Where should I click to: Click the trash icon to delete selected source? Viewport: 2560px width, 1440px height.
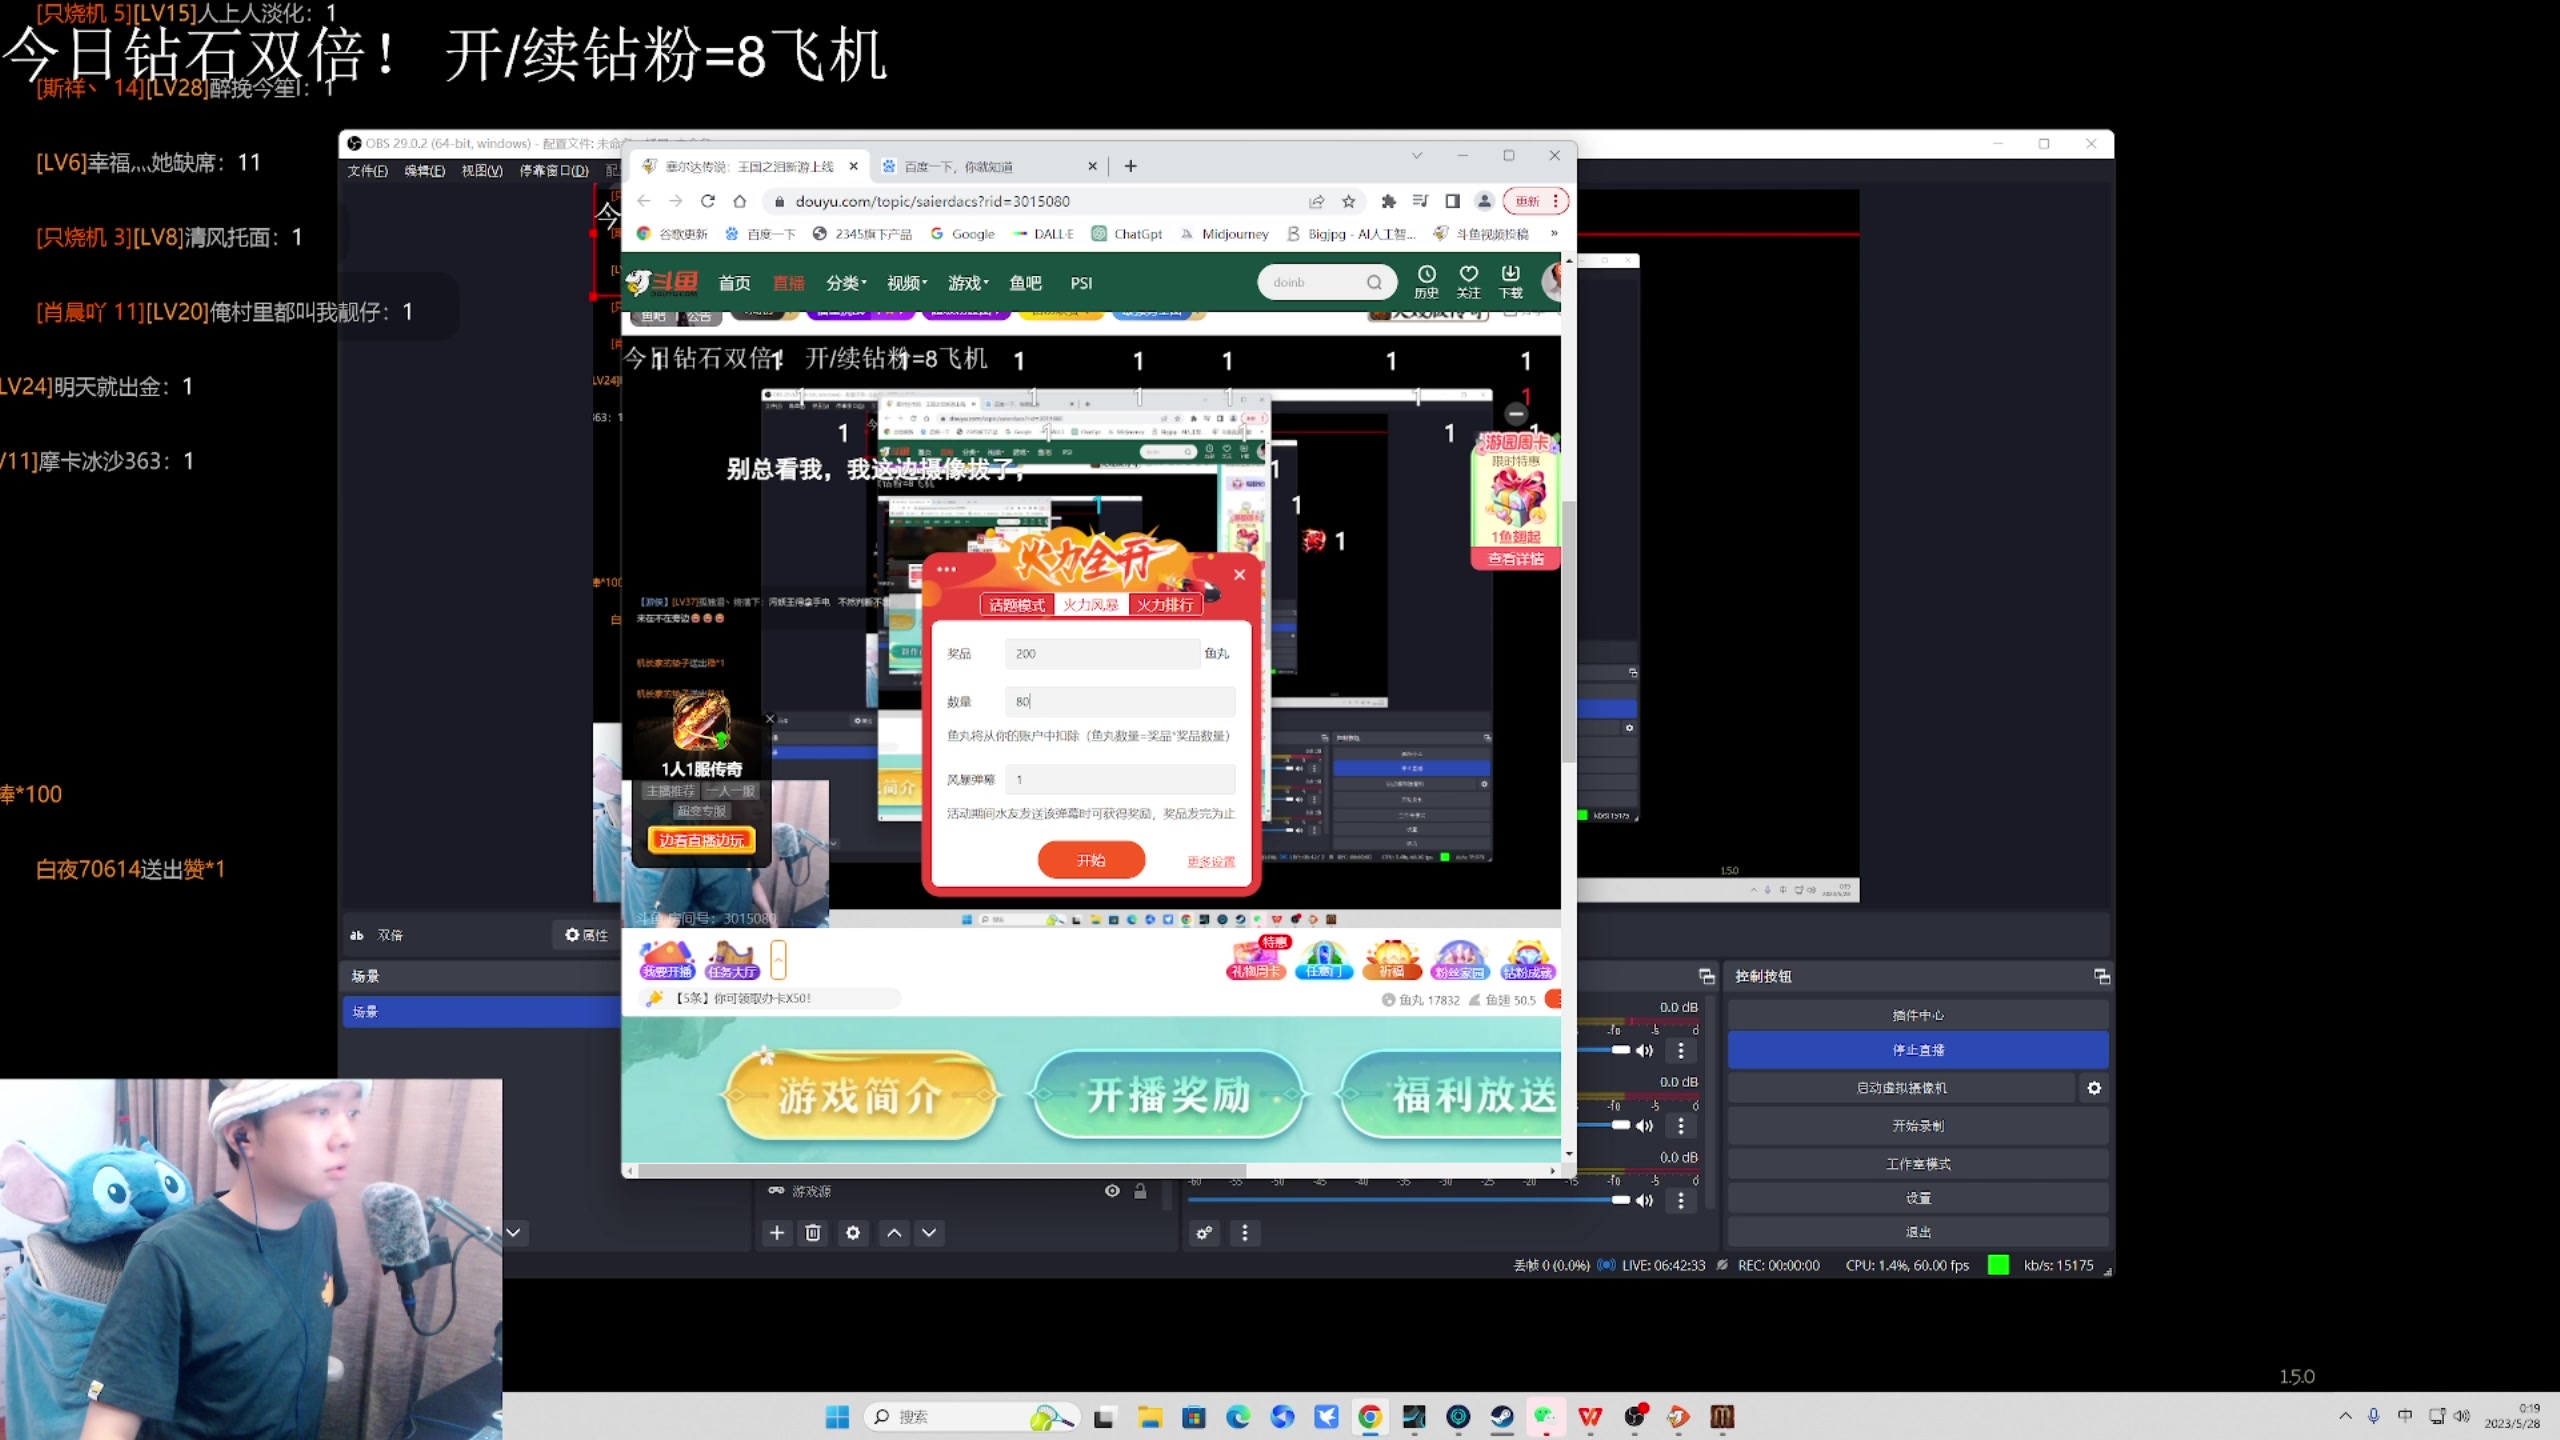pos(813,1233)
